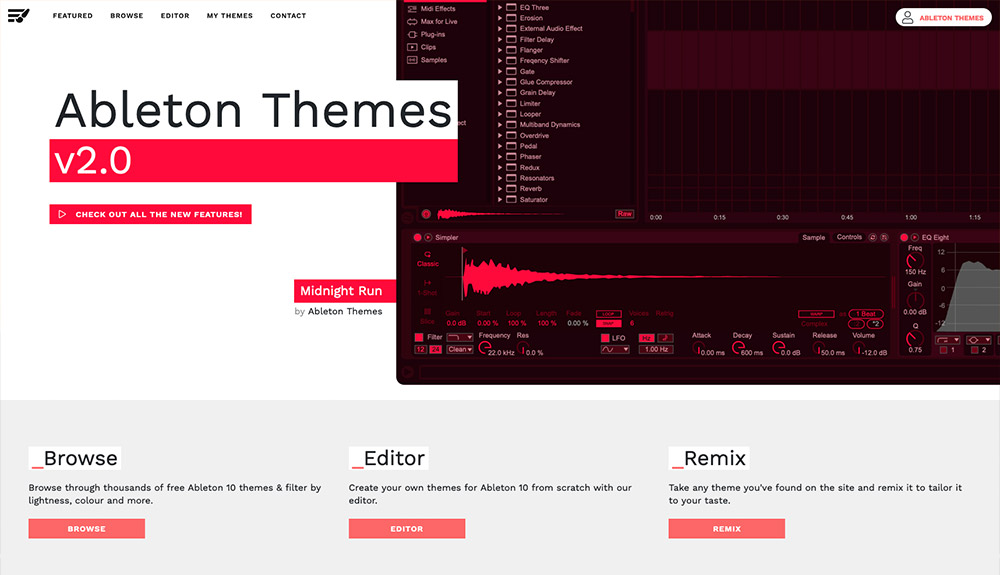Expand the Saturator folder
Viewport: 1000px width, 575px height.
click(500, 200)
